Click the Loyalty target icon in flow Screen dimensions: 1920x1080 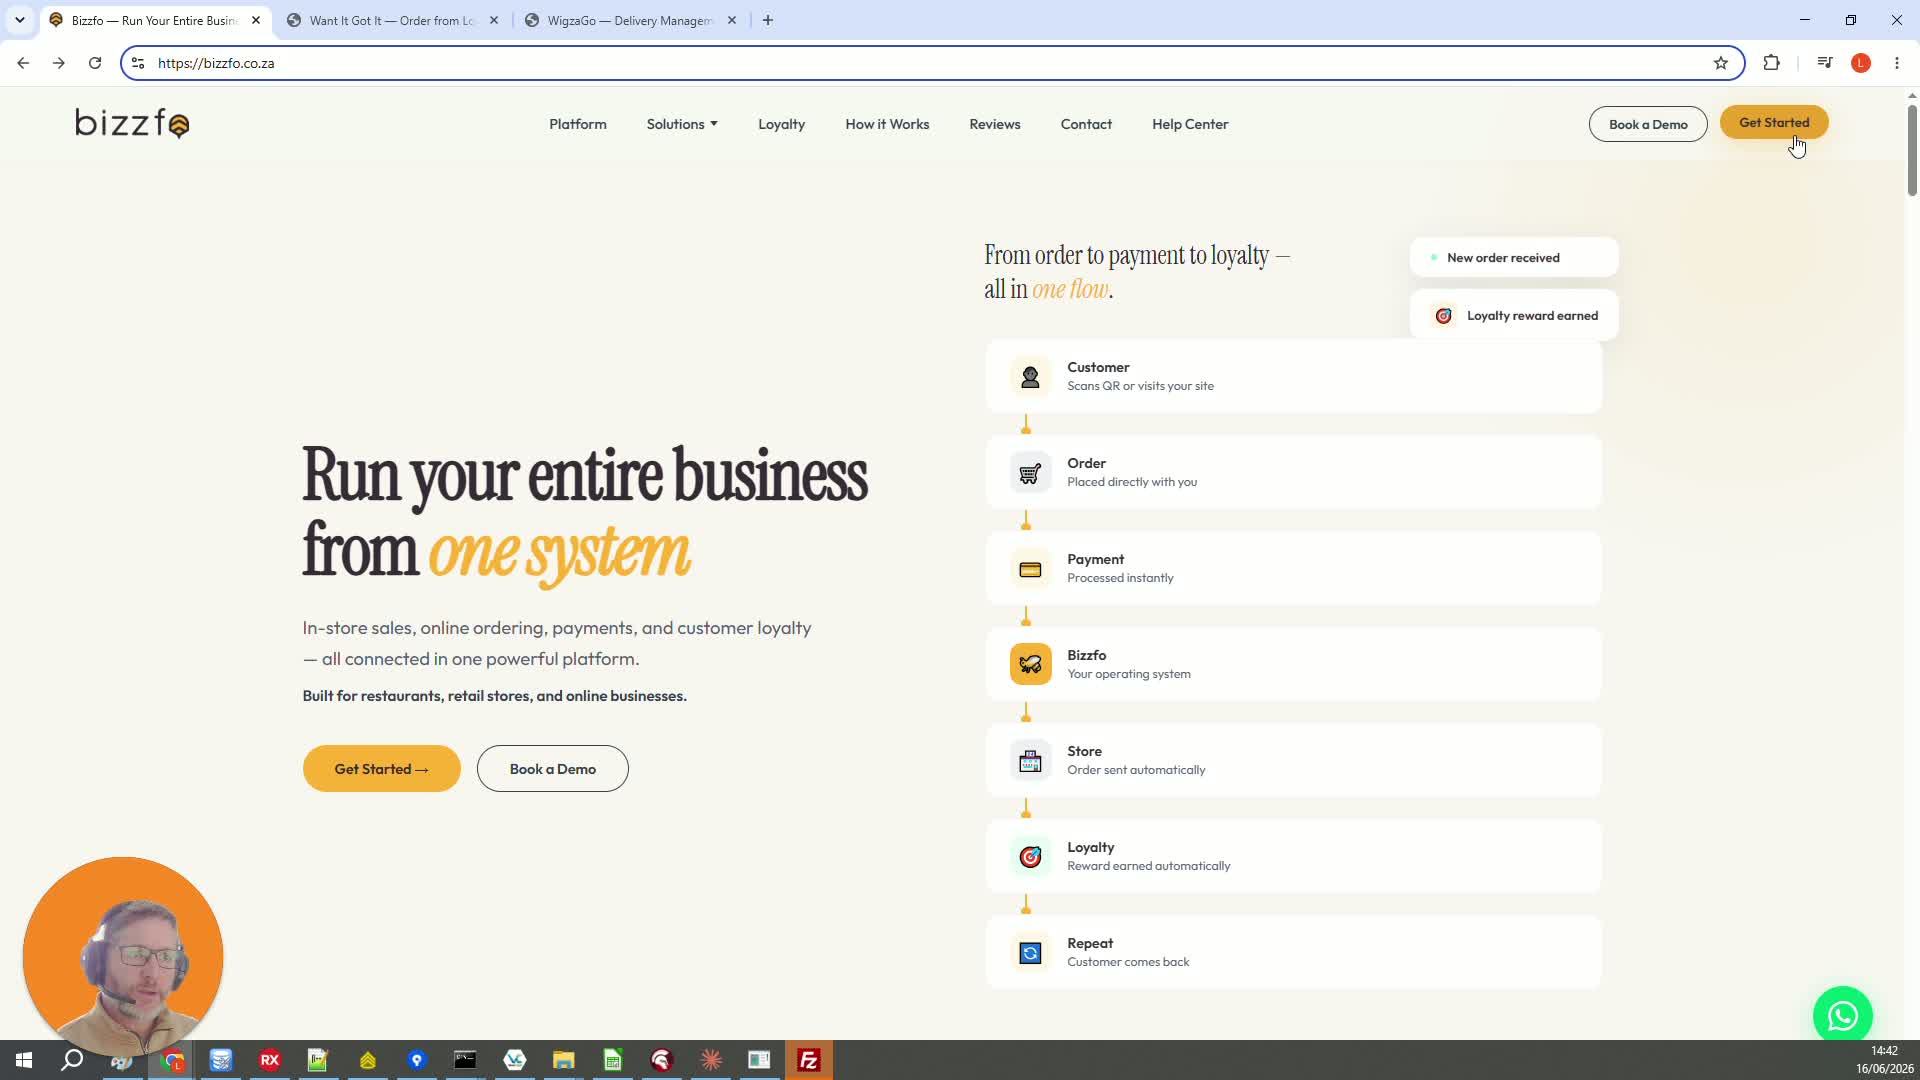point(1030,857)
